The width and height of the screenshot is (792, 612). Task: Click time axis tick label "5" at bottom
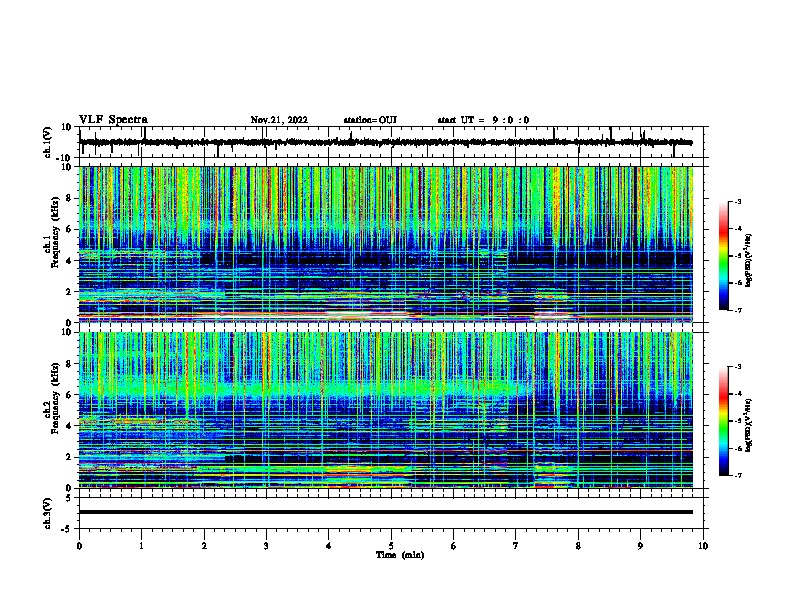click(391, 545)
